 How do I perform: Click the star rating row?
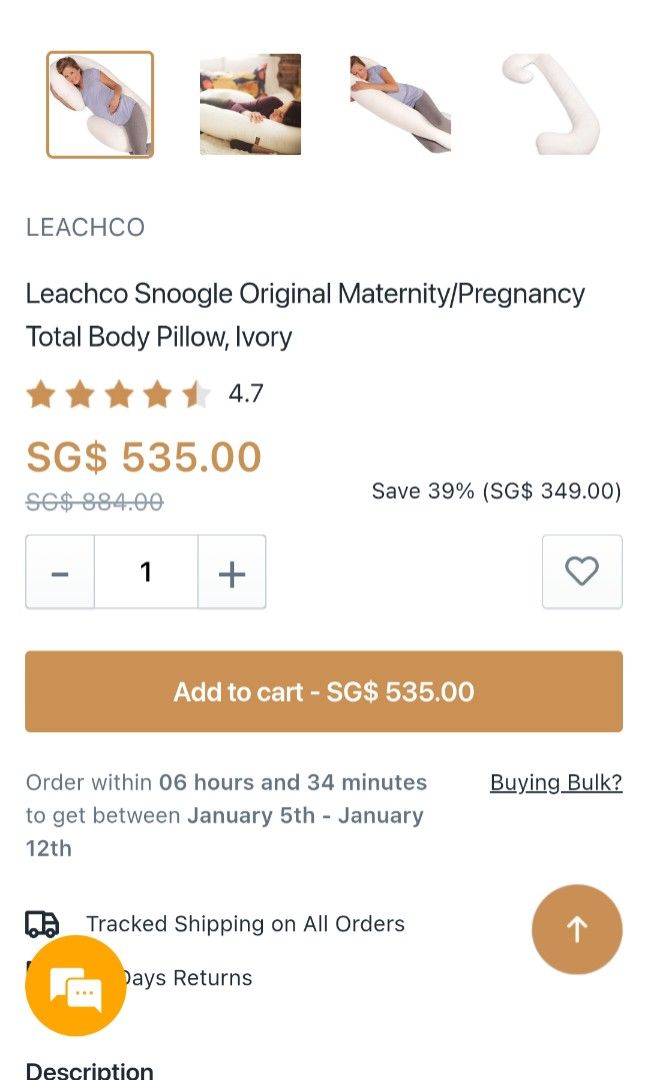[118, 395]
